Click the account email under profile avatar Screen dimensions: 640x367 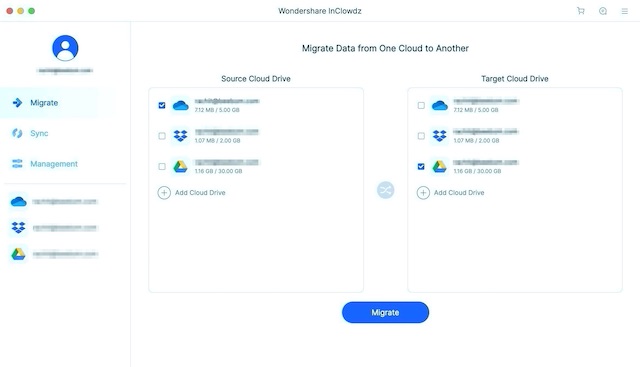click(x=65, y=71)
